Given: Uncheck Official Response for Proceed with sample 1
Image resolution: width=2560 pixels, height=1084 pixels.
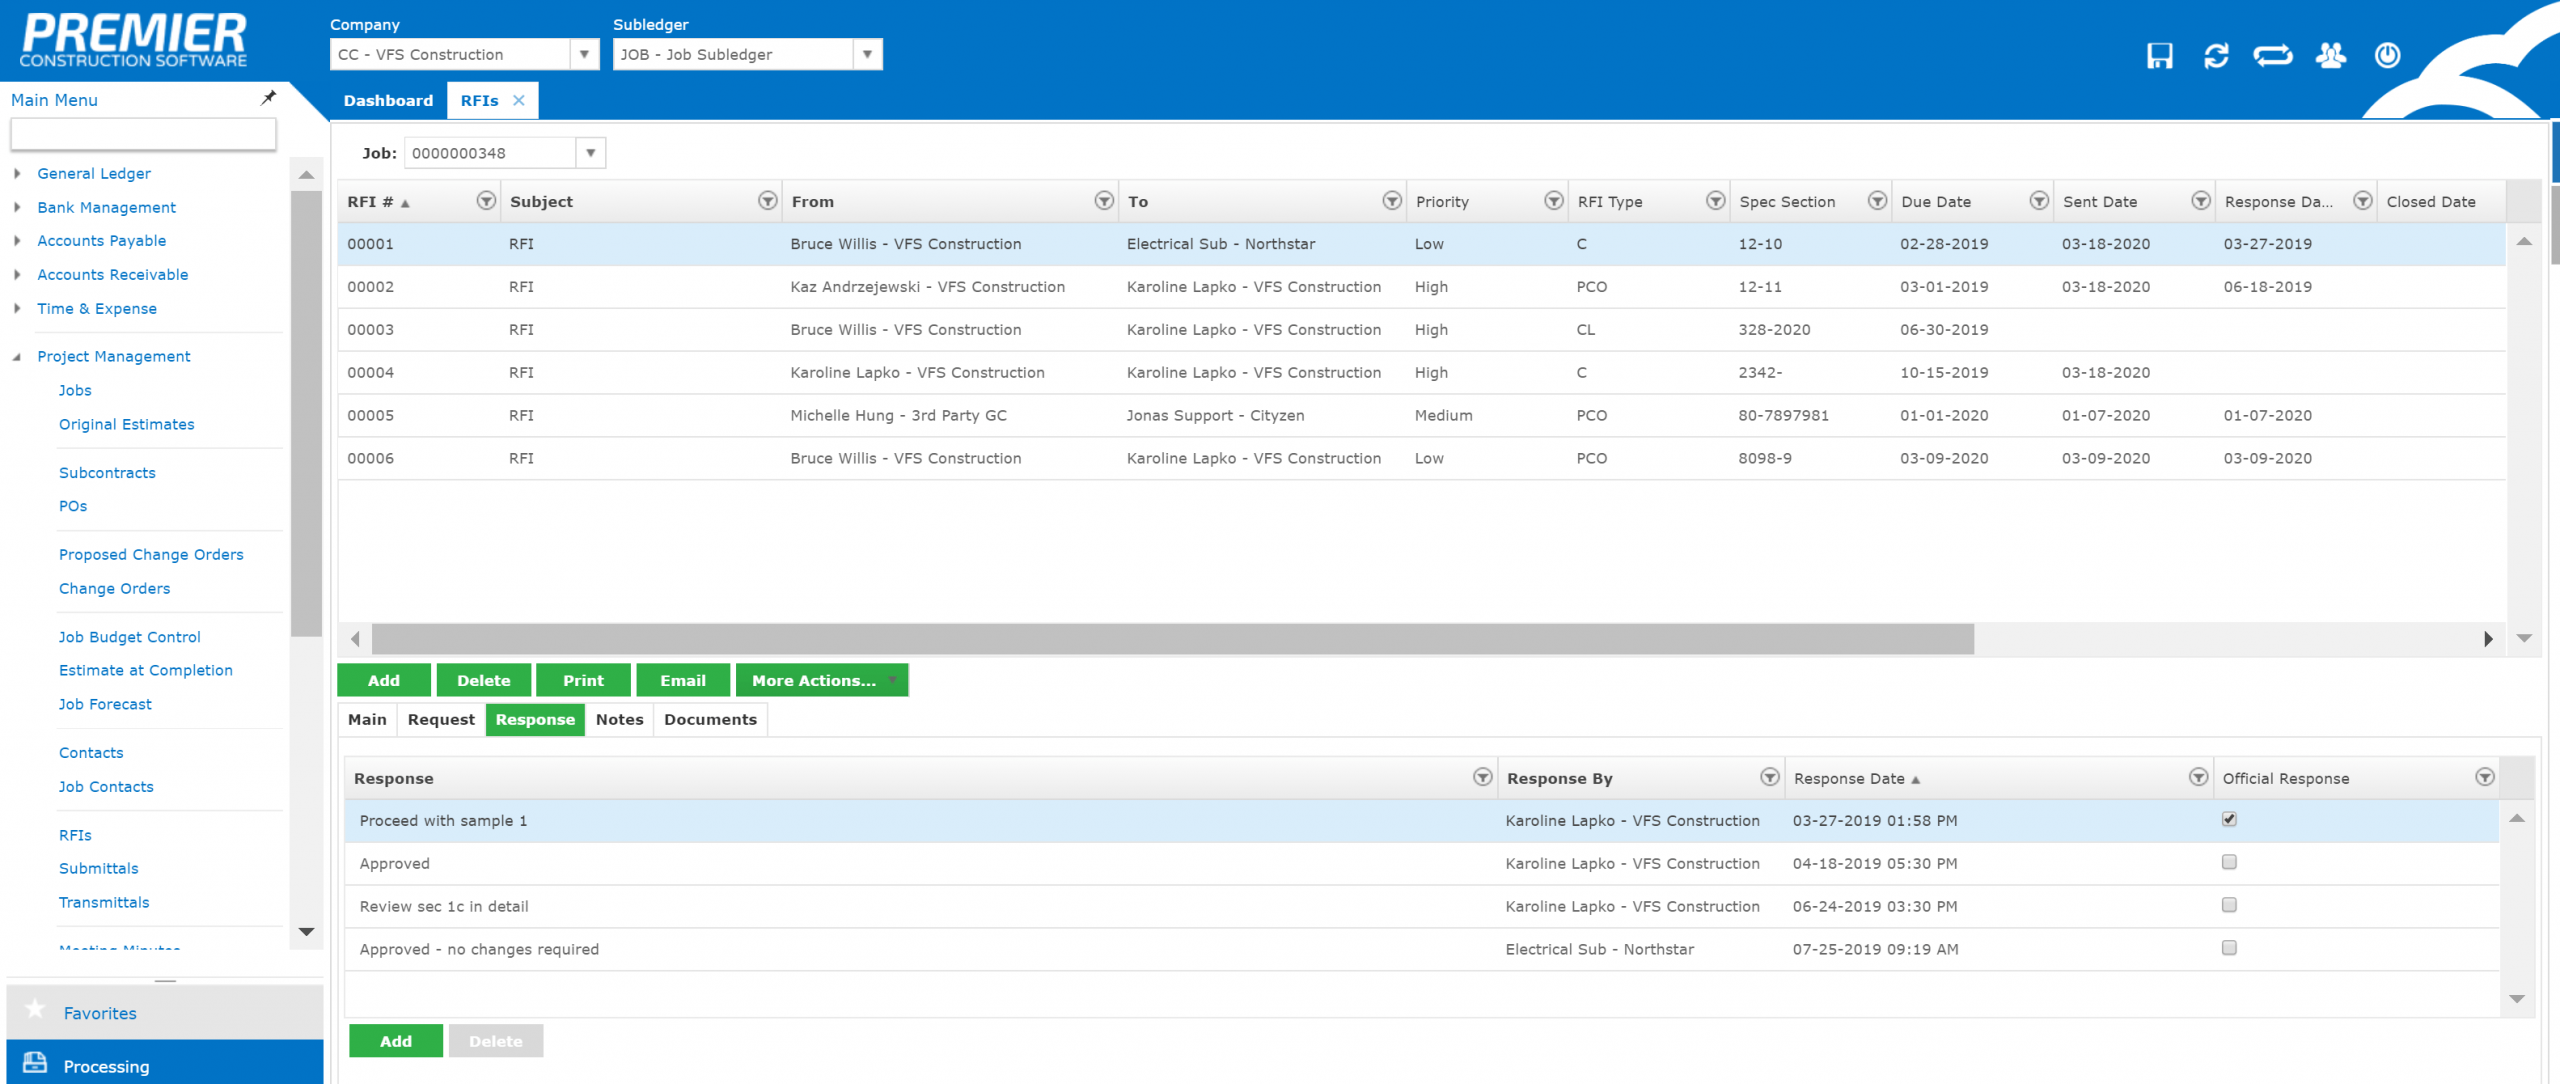Looking at the screenshot, I should click(x=2229, y=820).
